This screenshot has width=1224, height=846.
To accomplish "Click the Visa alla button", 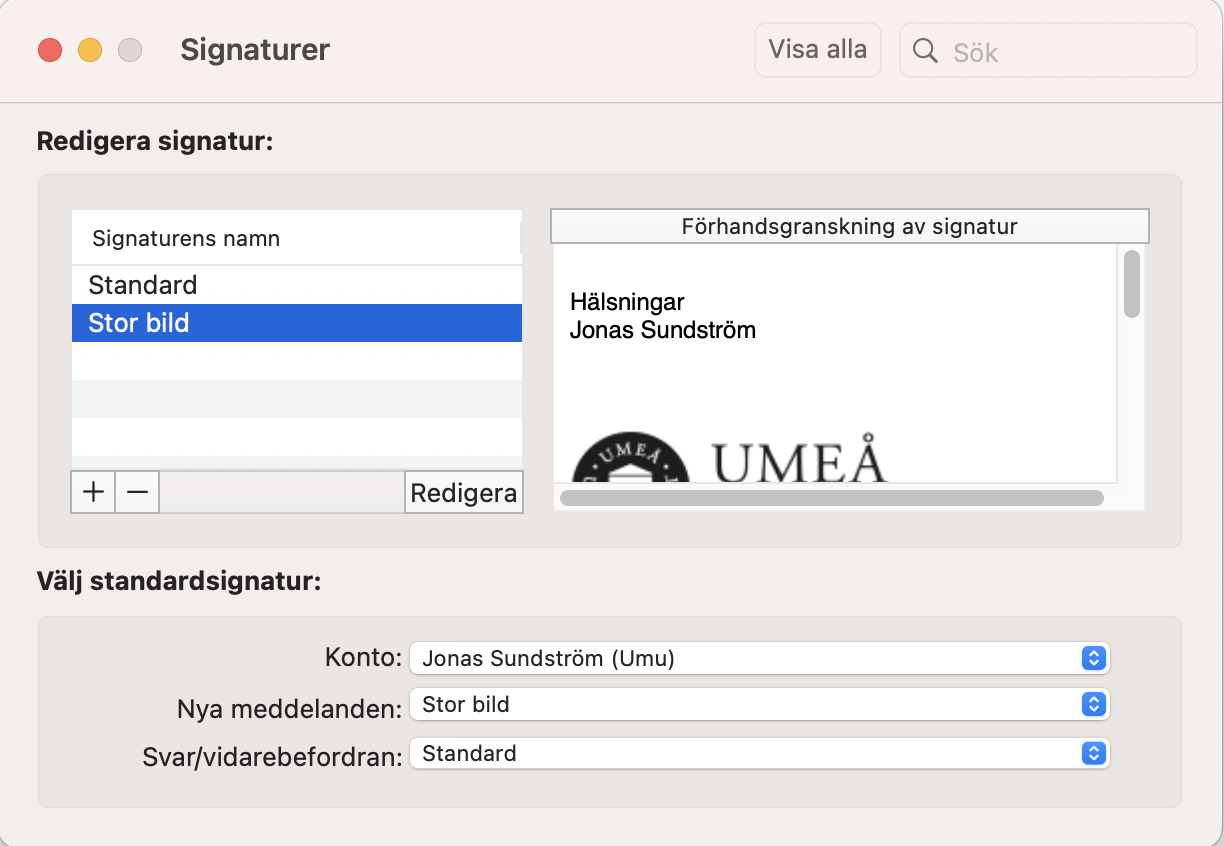I will point(818,50).
